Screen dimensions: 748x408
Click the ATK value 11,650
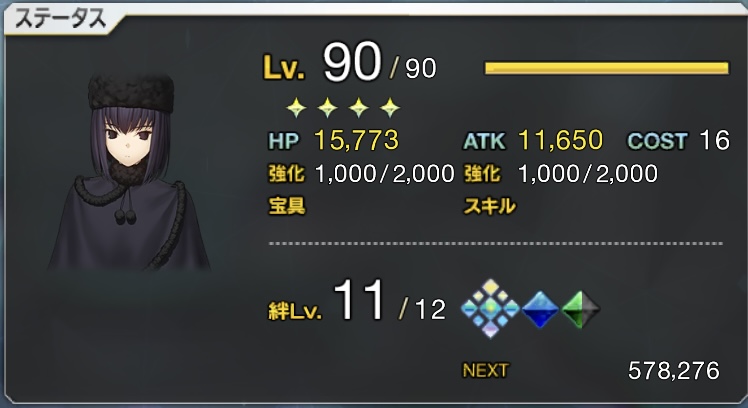[560, 140]
